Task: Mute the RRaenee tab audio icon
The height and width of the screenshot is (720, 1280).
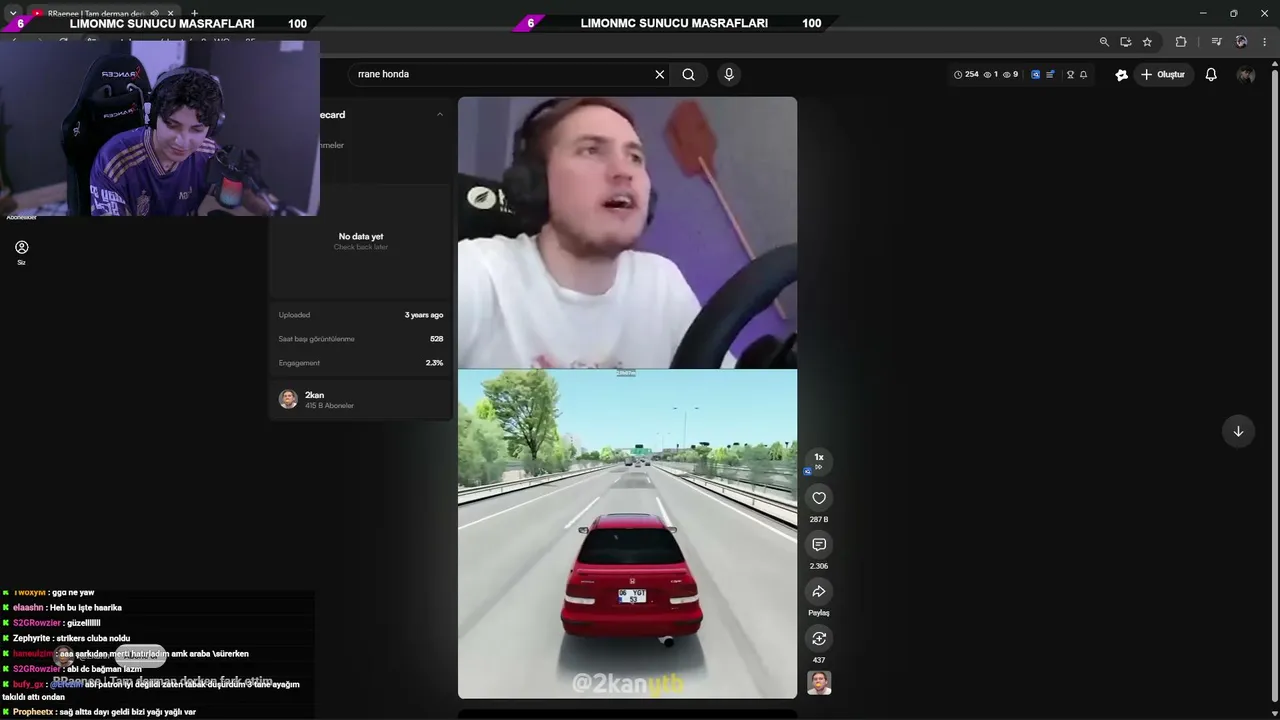Action: 154,13
